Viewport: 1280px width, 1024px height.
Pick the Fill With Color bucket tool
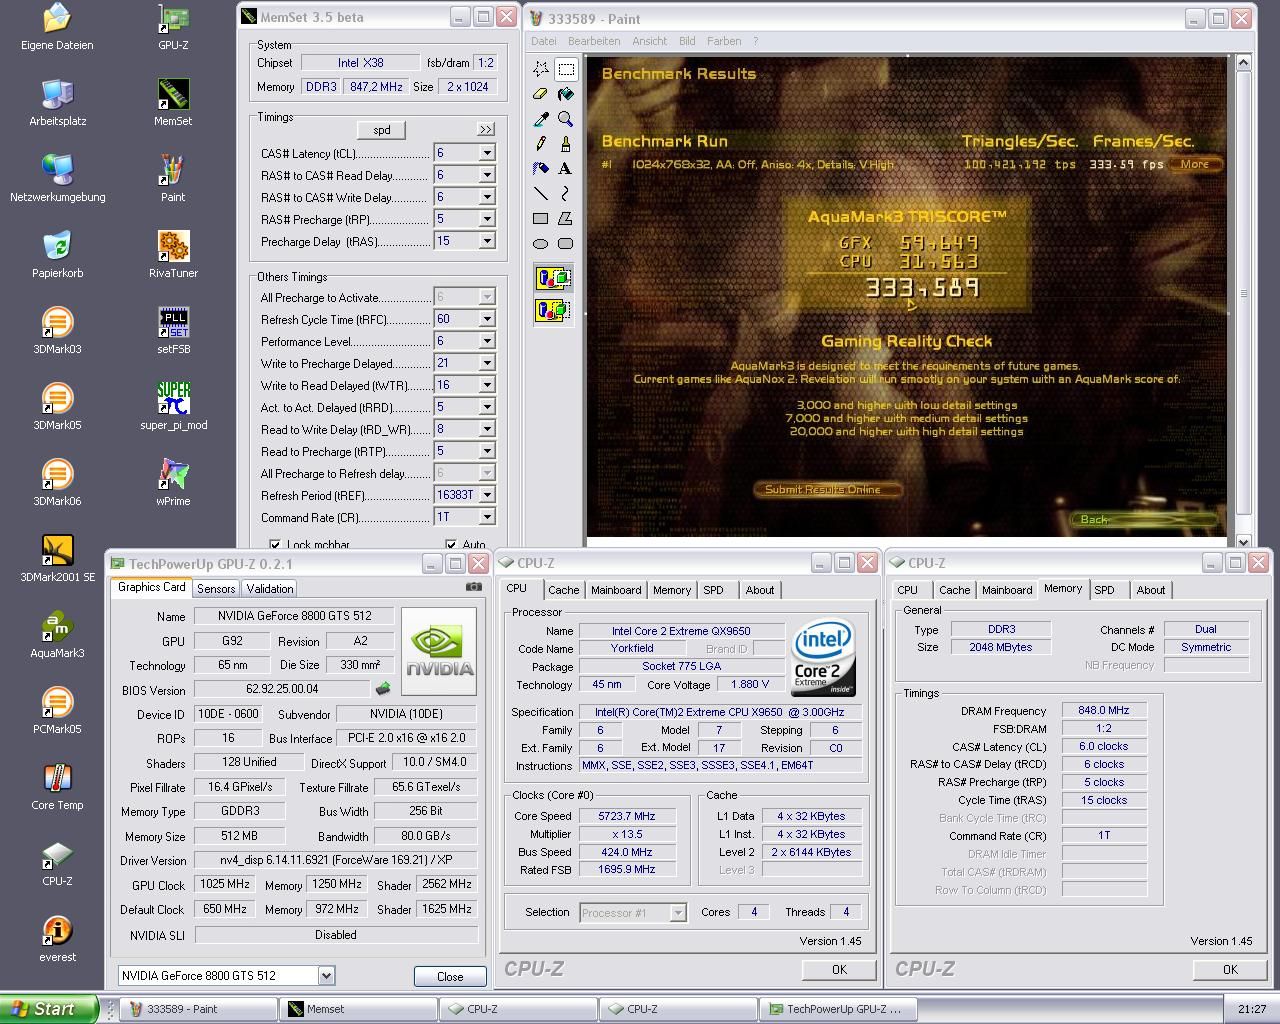tap(566, 94)
